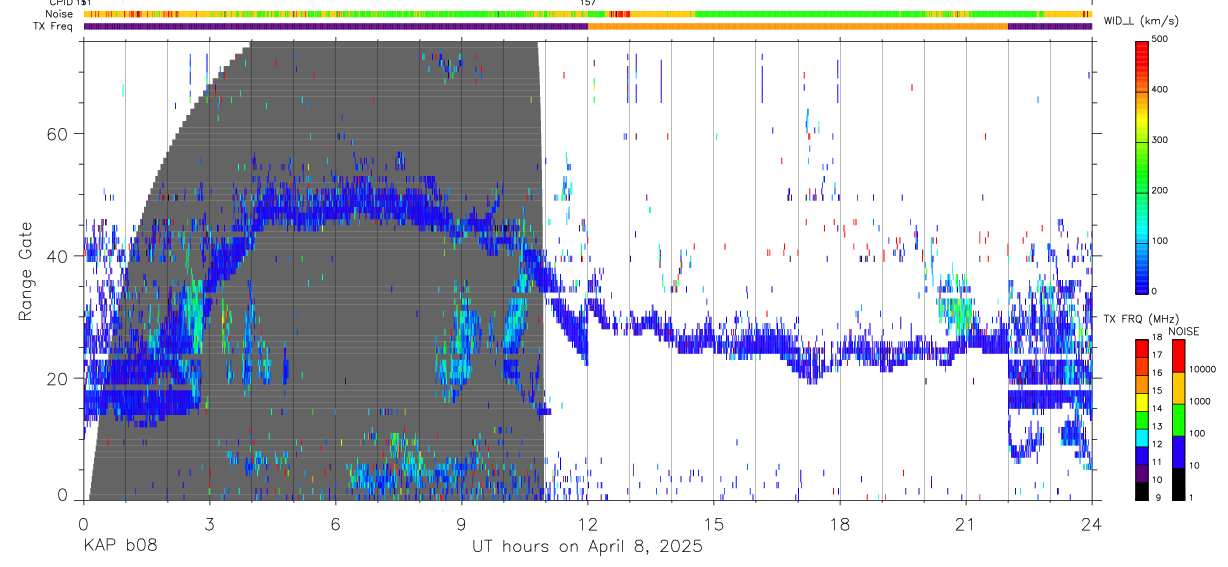Click the purple segment of the TX Freq strip
The image size is (1228, 567).
coord(335,26)
